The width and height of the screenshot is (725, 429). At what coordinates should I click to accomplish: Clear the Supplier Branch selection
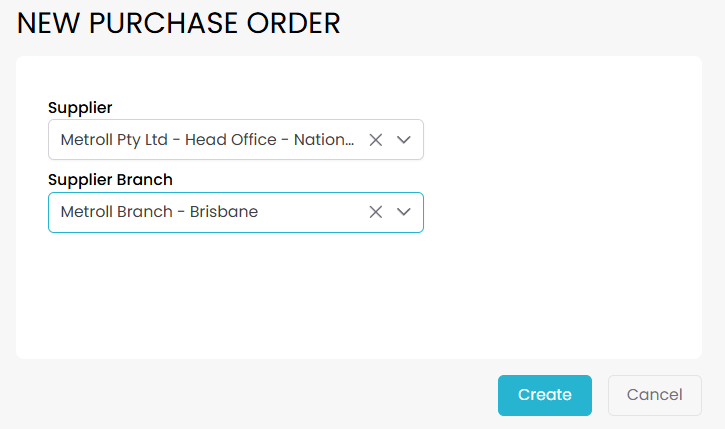pos(376,212)
